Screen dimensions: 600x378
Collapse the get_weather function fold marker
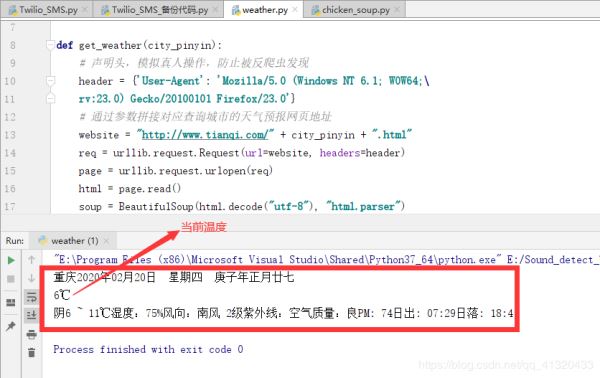tap(50, 45)
